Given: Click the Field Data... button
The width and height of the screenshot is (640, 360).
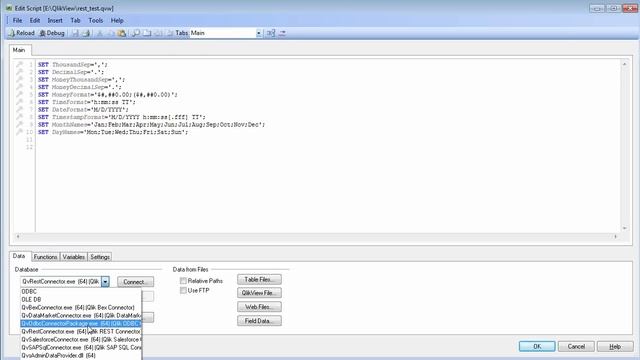Looking at the screenshot, I should [x=259, y=321].
